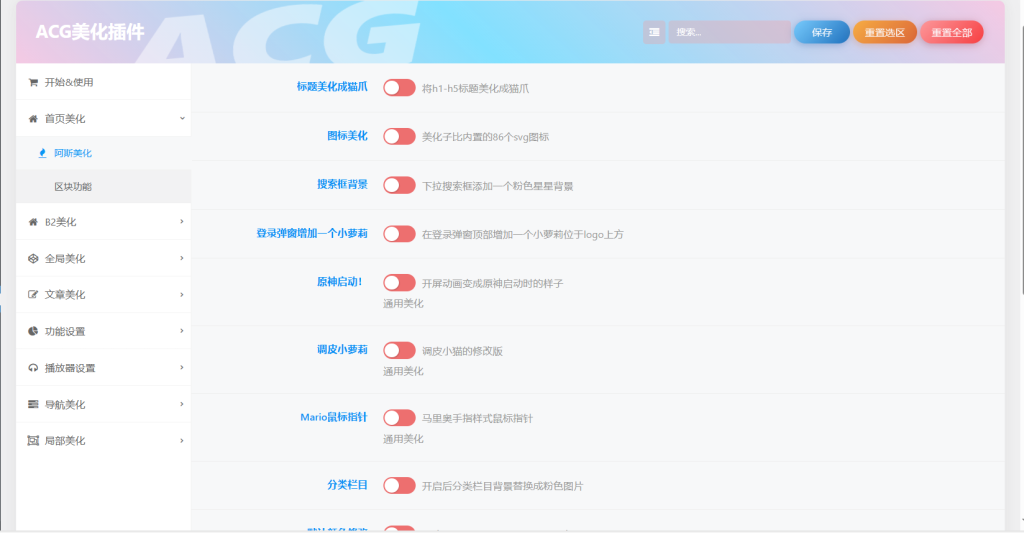Click the 原神启动! setting label
The height and width of the screenshot is (533, 1024).
coord(340,282)
